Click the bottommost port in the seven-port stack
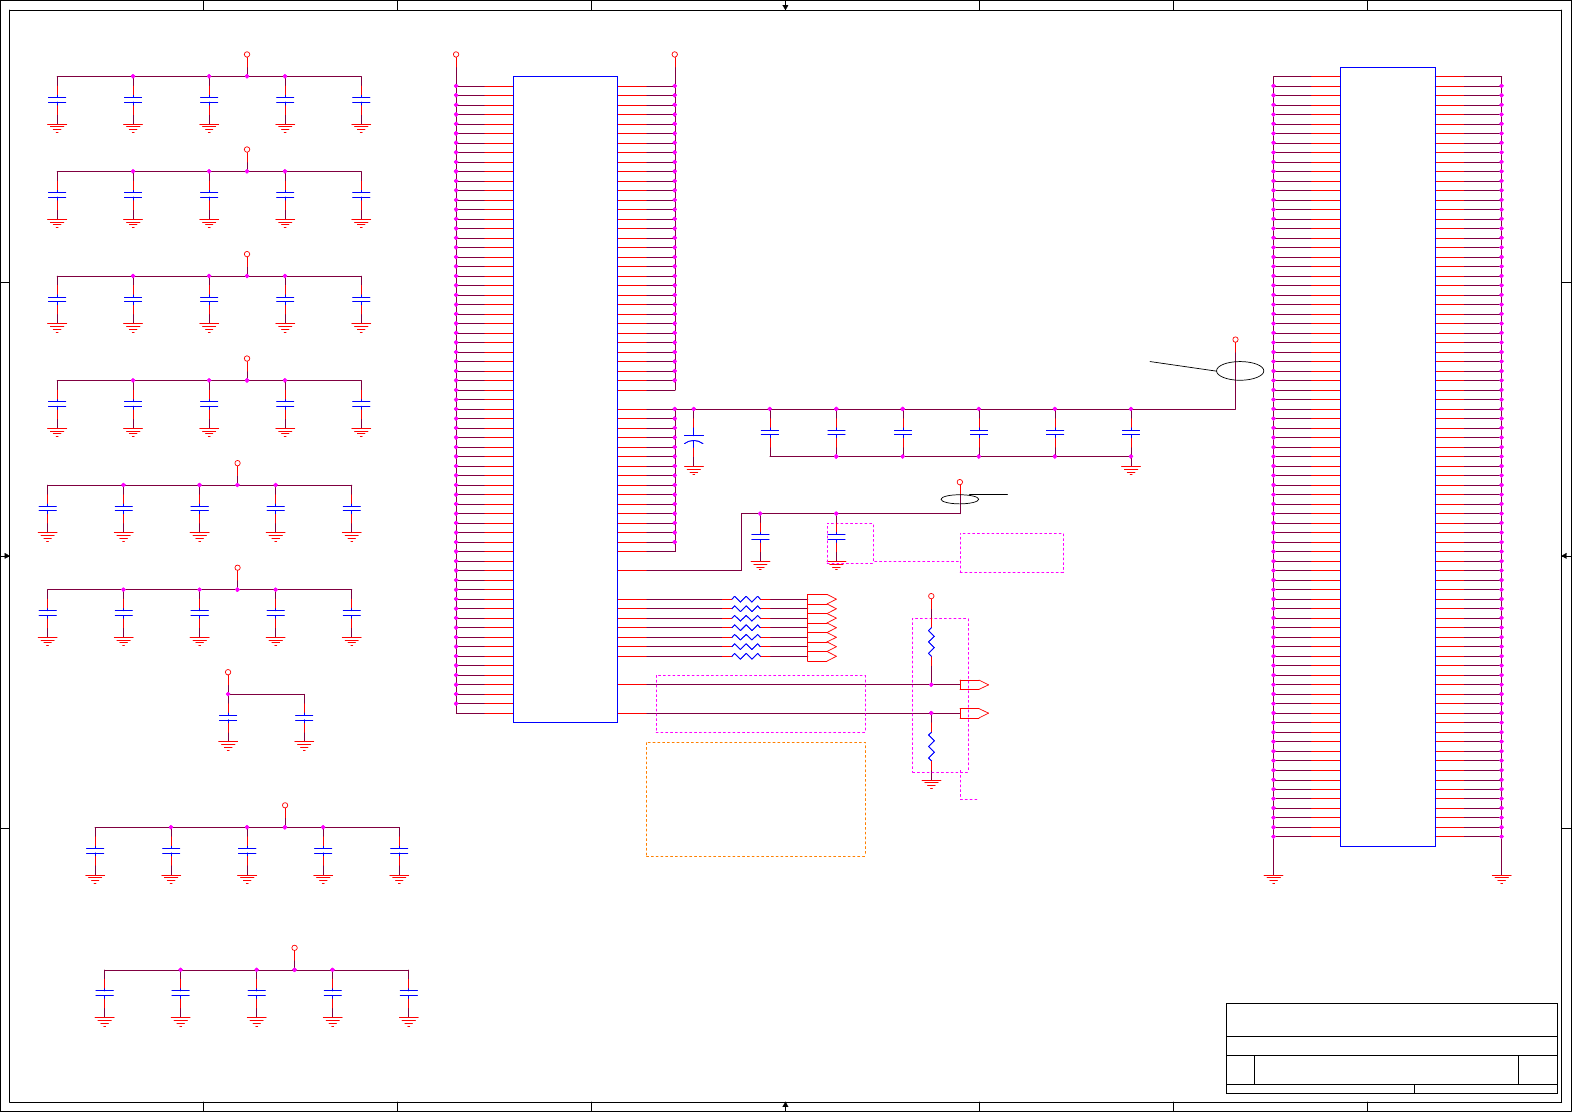 click(x=822, y=657)
